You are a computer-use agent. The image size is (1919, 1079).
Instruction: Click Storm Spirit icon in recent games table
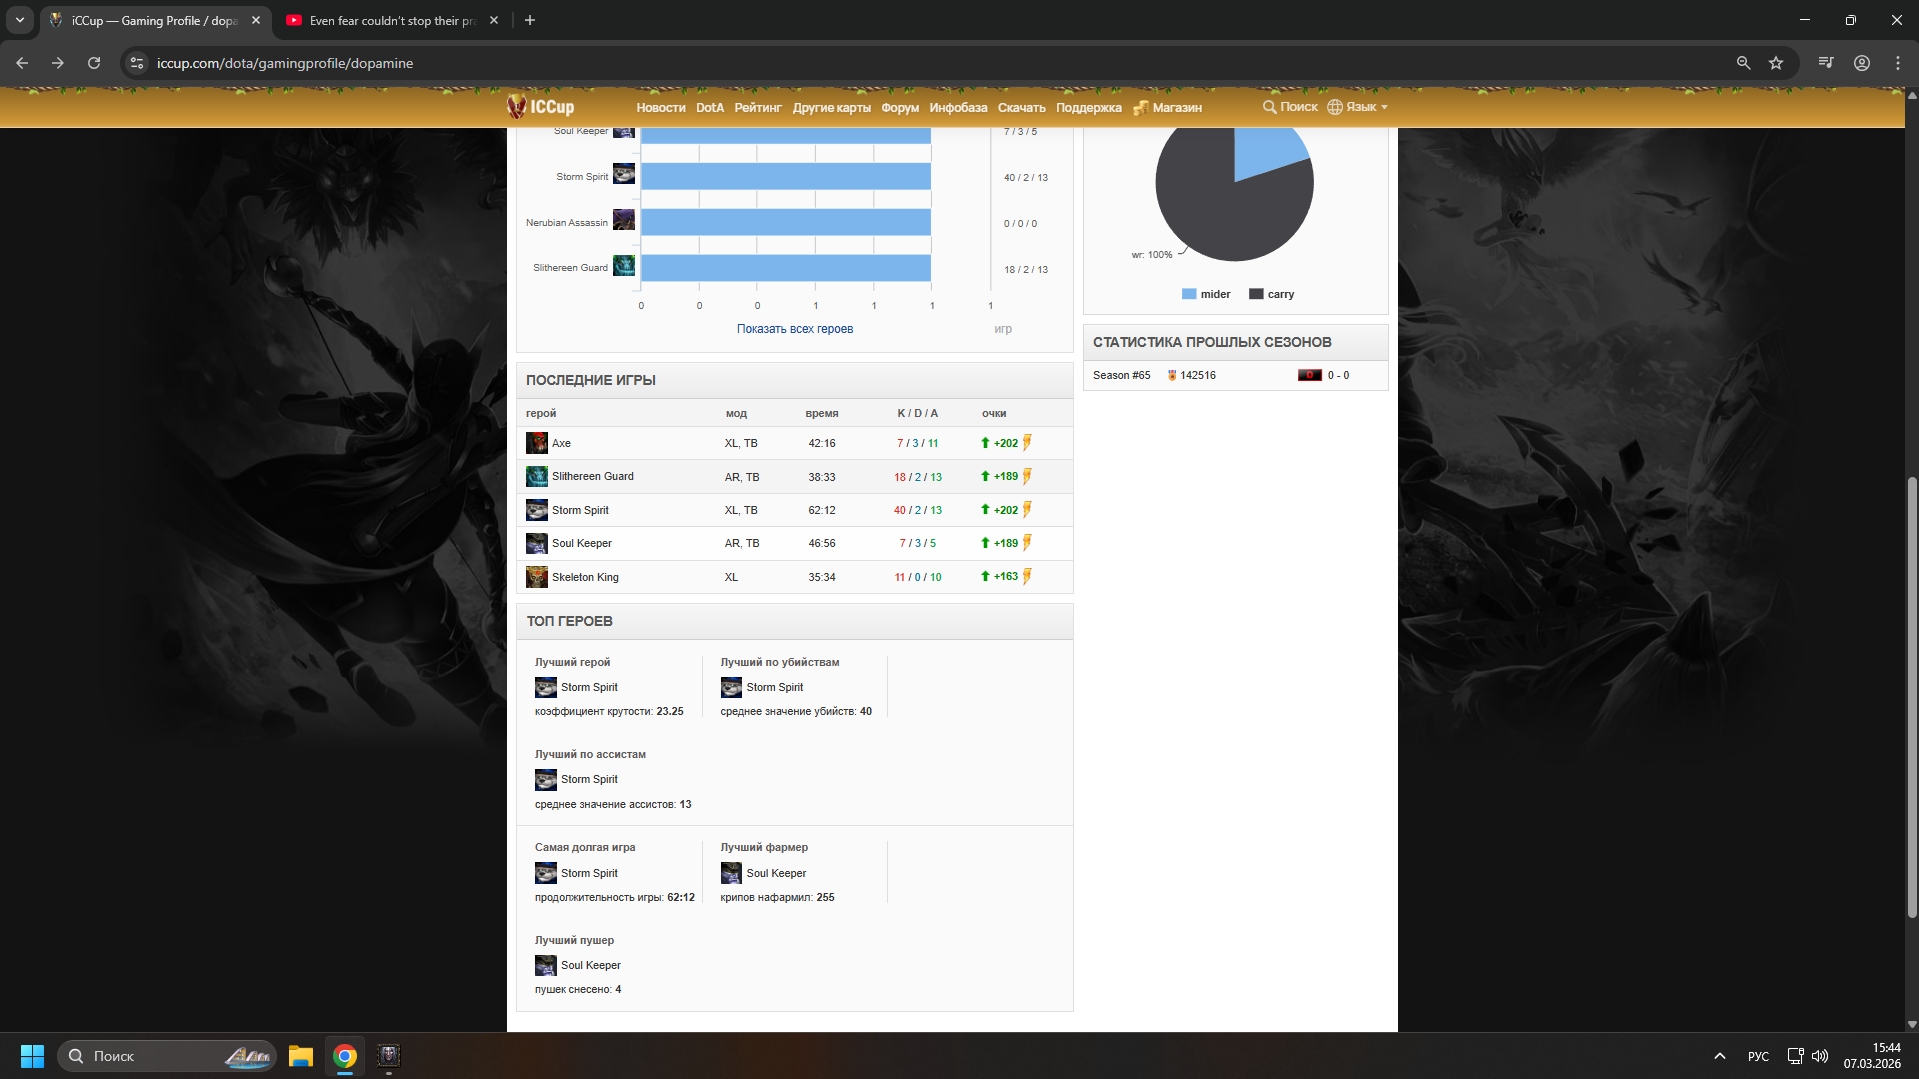coord(537,510)
